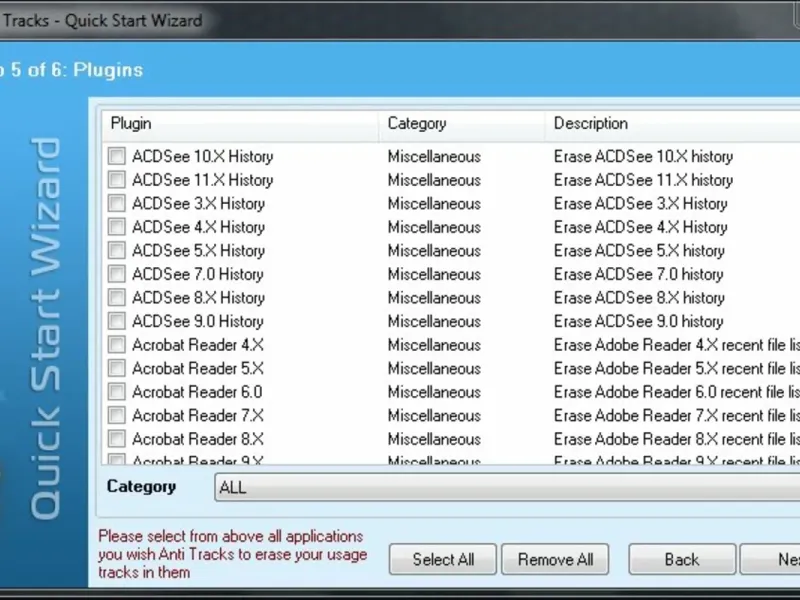Sort by the Category column header
The image size is (800, 600).
pos(462,124)
